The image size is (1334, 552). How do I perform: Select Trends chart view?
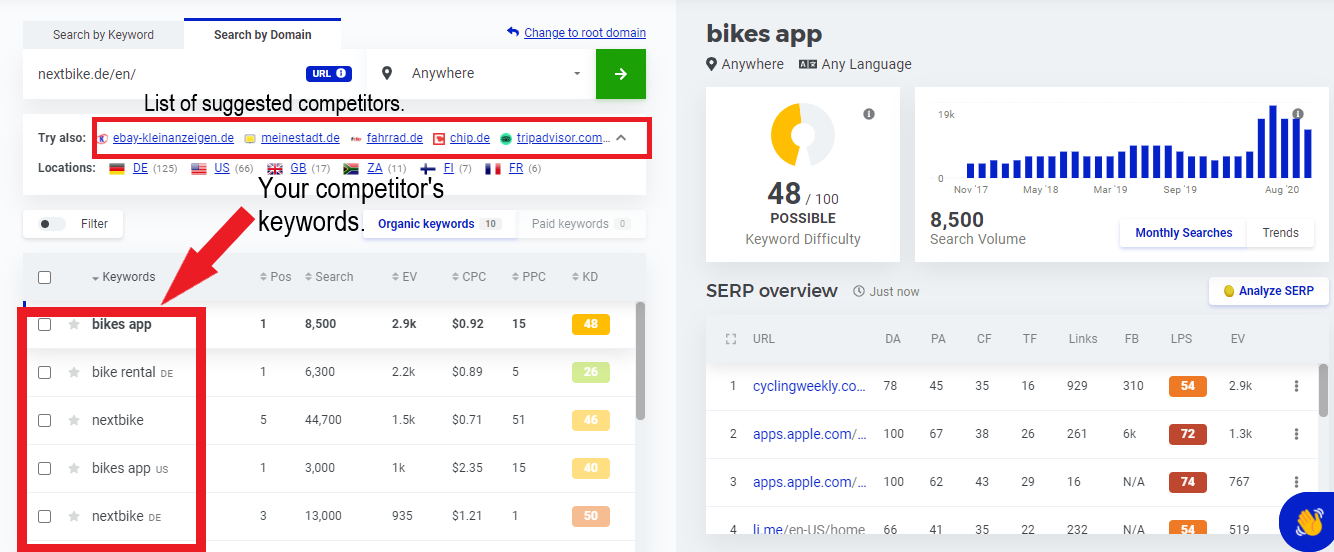[x=1280, y=233]
